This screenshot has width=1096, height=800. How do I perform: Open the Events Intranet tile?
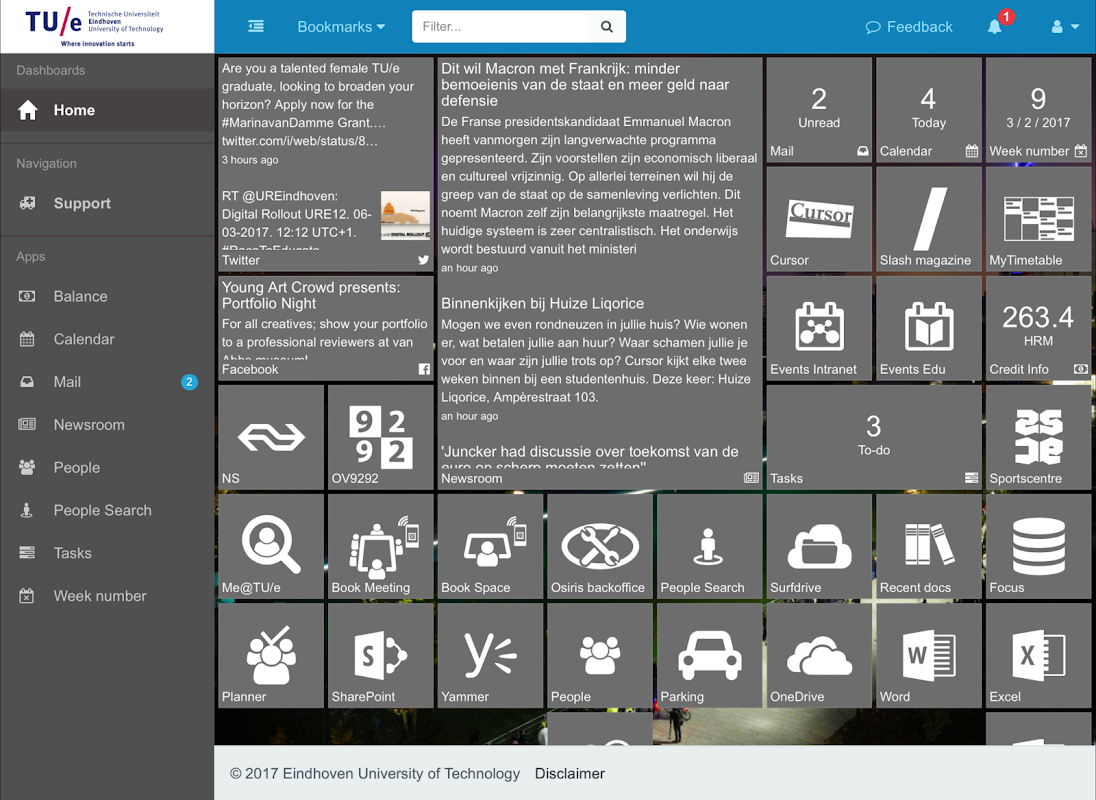pyautogui.click(x=819, y=328)
